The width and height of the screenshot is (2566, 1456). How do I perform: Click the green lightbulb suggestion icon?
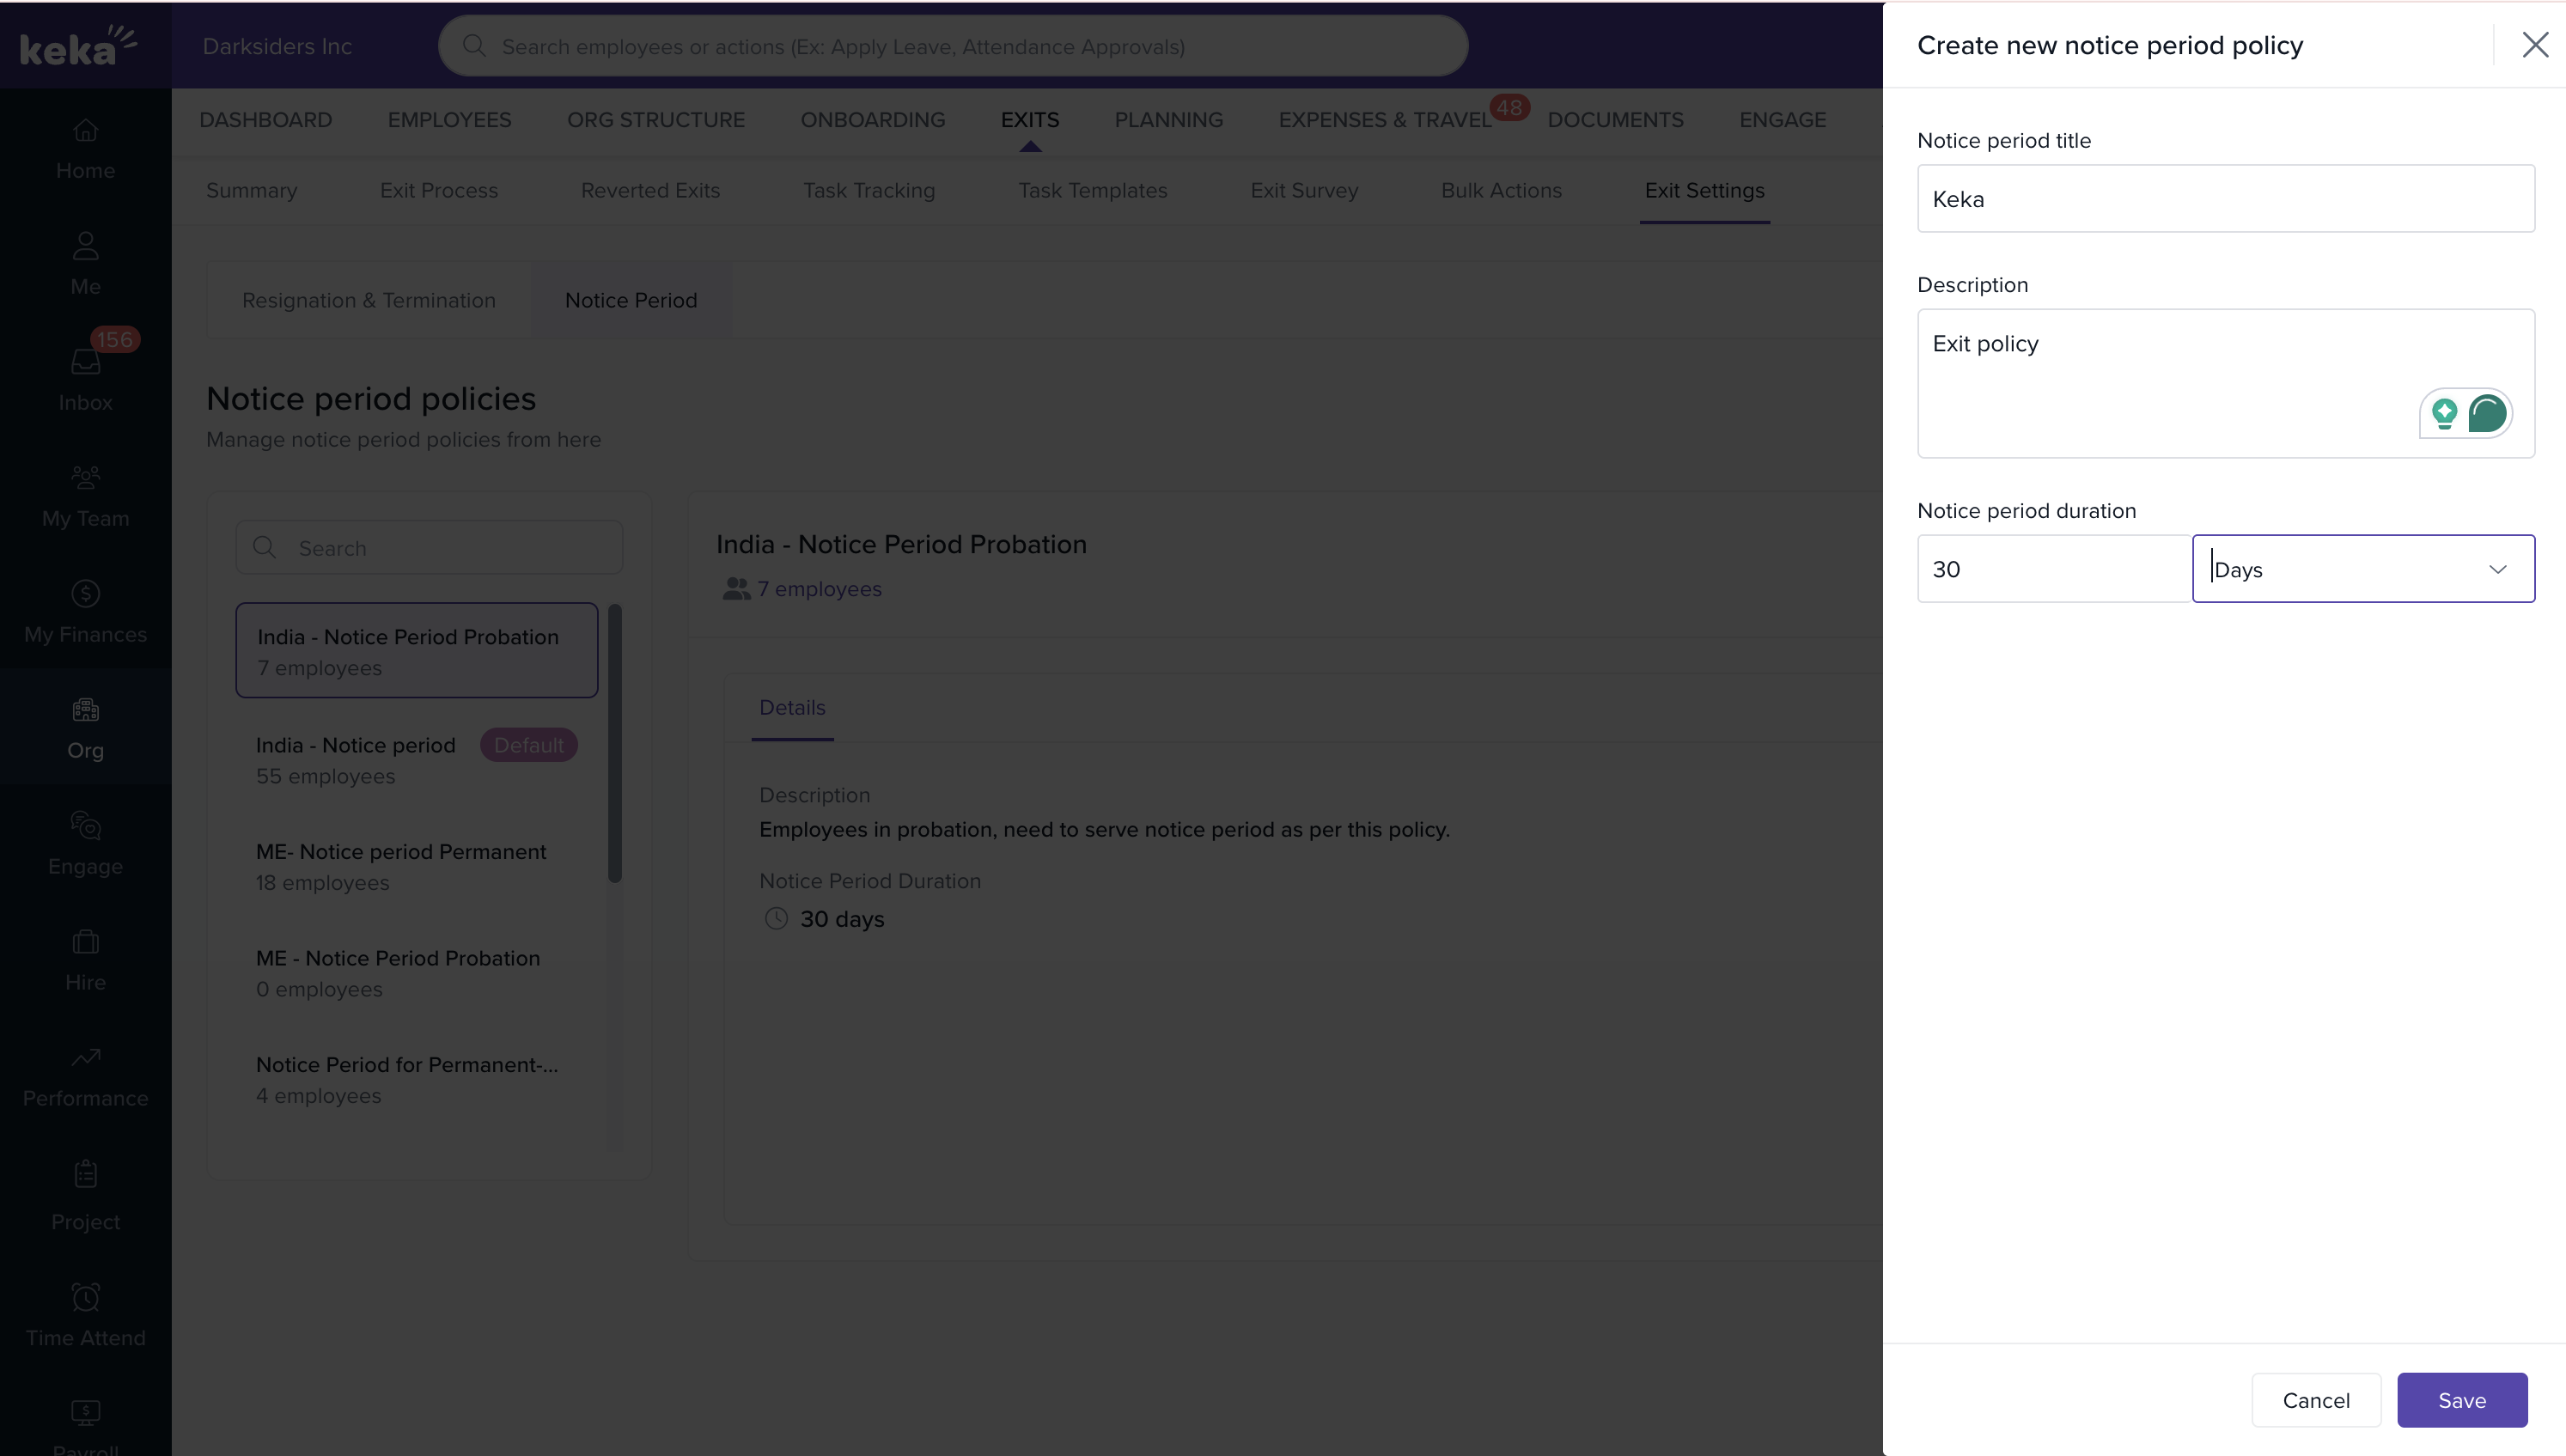(2444, 414)
